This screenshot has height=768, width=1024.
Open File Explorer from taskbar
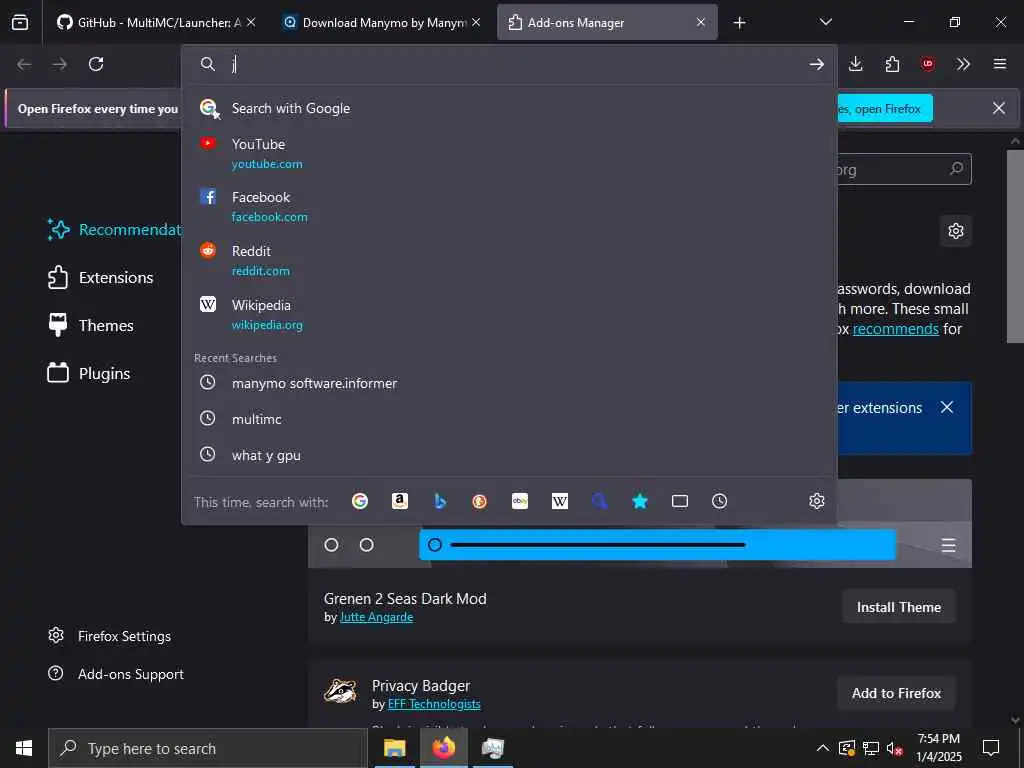tap(394, 748)
